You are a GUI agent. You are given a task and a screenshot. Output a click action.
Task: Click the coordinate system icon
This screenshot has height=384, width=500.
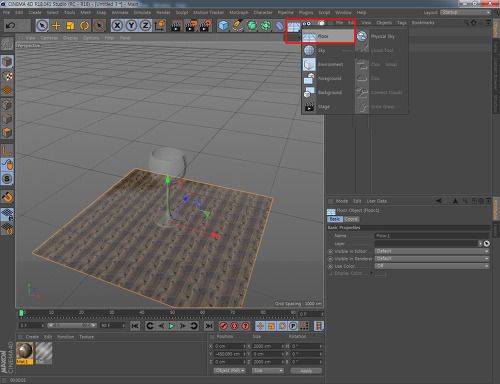(160, 25)
